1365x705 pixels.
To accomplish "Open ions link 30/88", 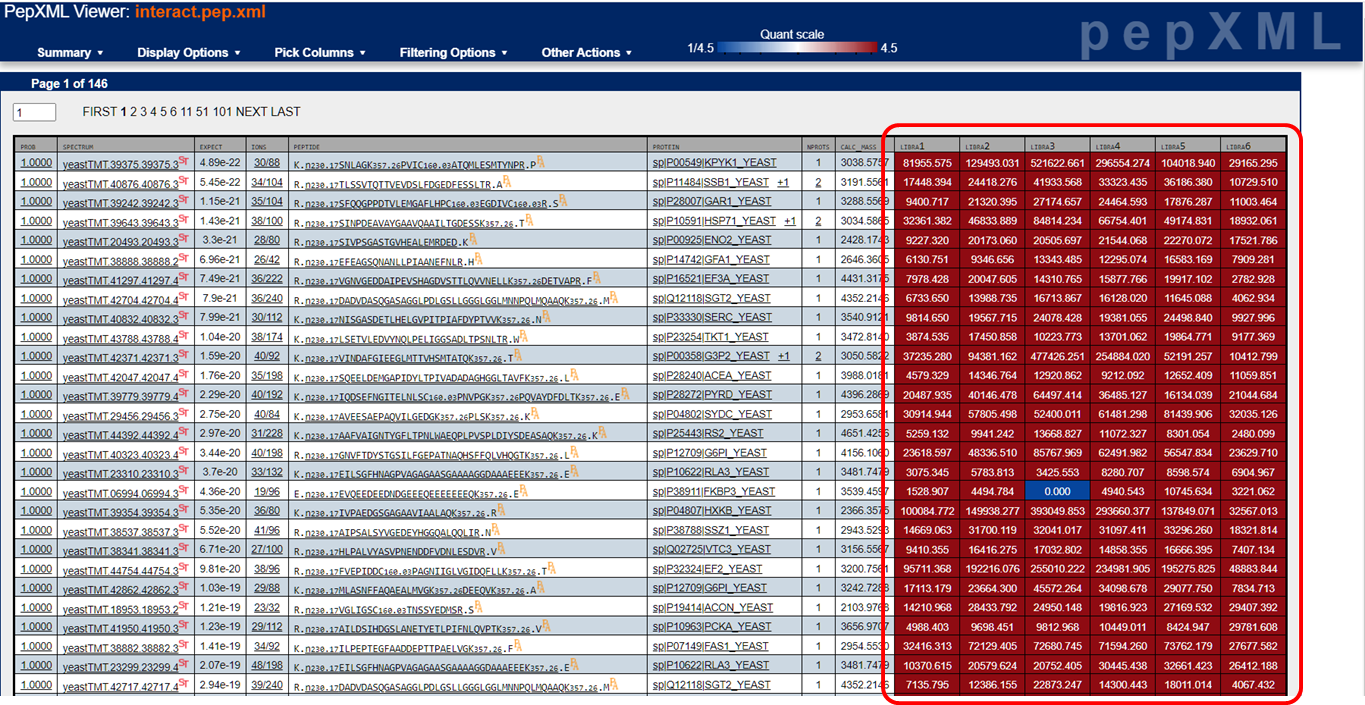I will (x=266, y=162).
